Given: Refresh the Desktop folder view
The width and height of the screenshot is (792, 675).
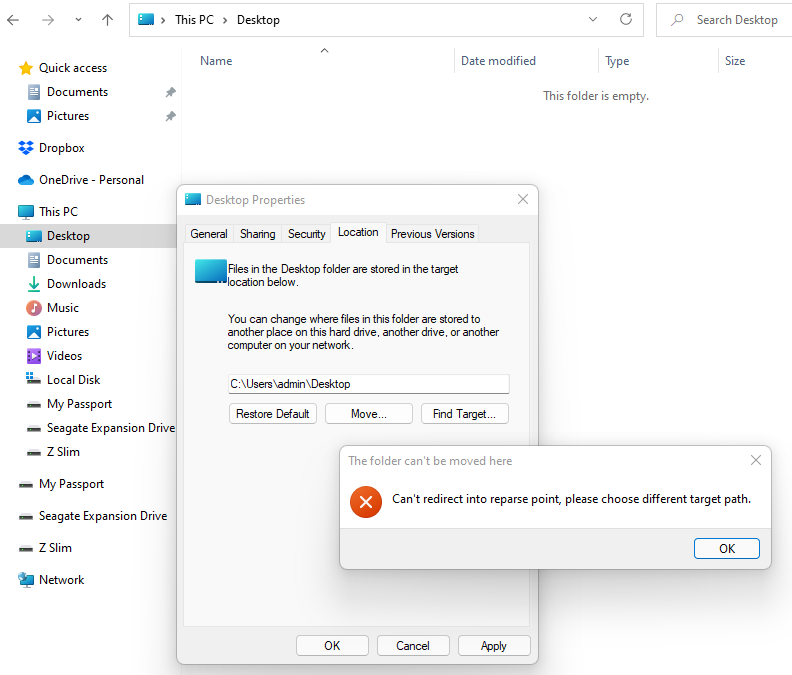Looking at the screenshot, I should pos(626,19).
